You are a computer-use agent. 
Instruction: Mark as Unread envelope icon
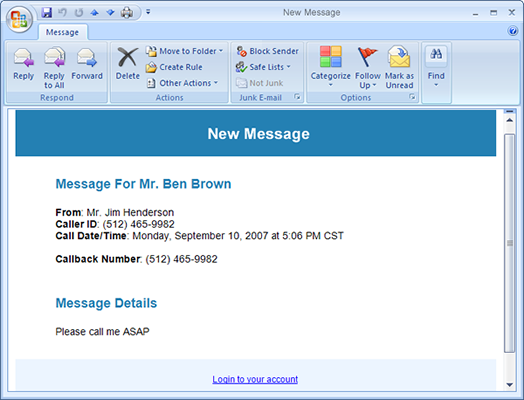399,57
